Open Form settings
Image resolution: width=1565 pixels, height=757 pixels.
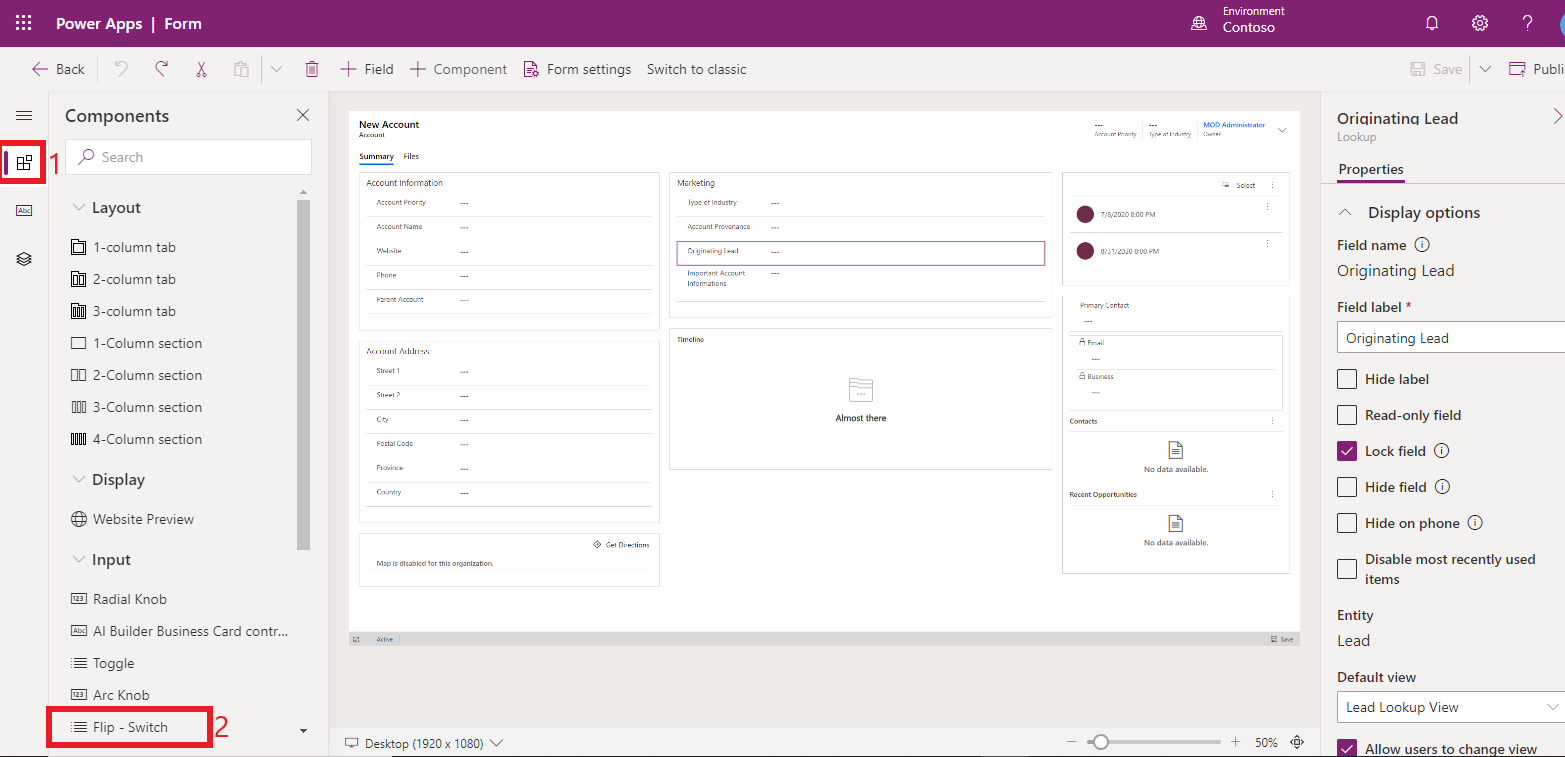click(578, 69)
